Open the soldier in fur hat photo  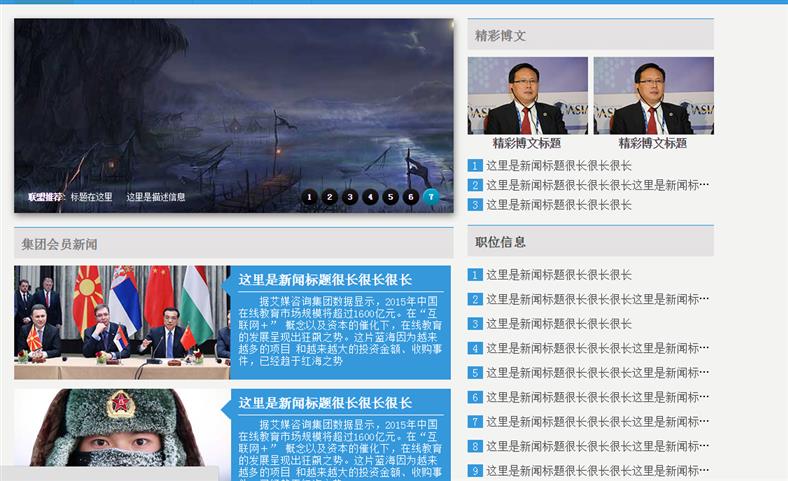pos(121,430)
